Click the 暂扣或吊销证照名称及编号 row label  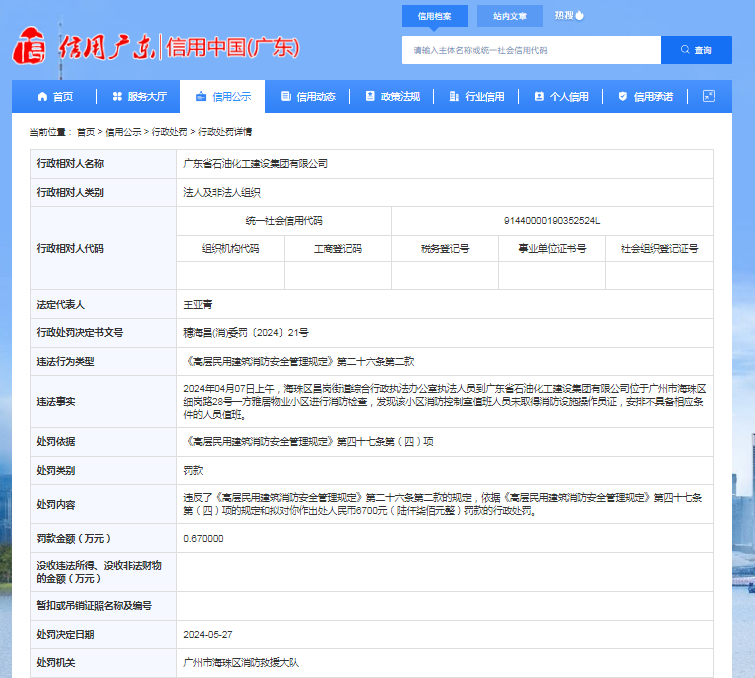tap(94, 606)
